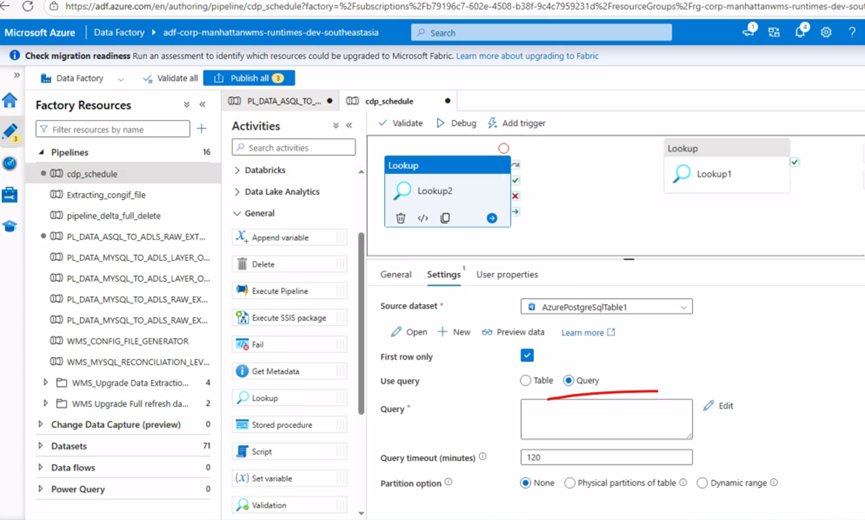Click the Search activities field
This screenshot has height=520, width=865.
tap(293, 147)
